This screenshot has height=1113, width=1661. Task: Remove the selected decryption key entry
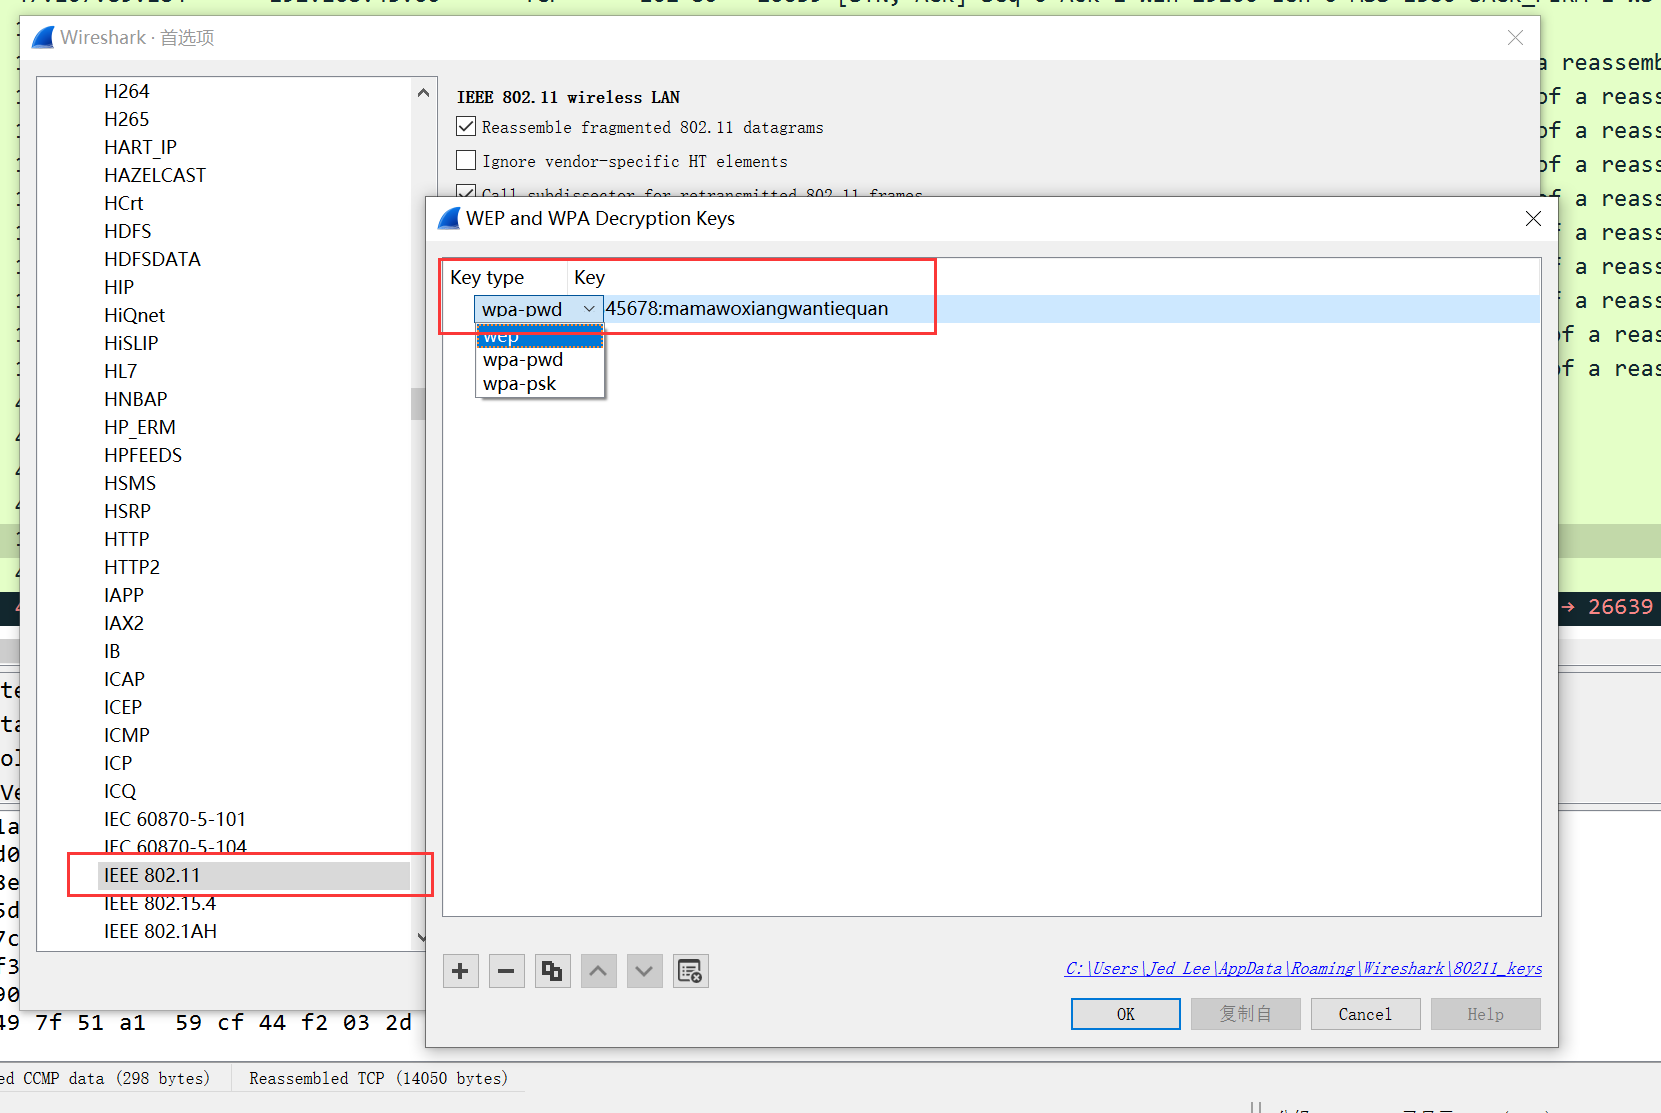point(506,971)
